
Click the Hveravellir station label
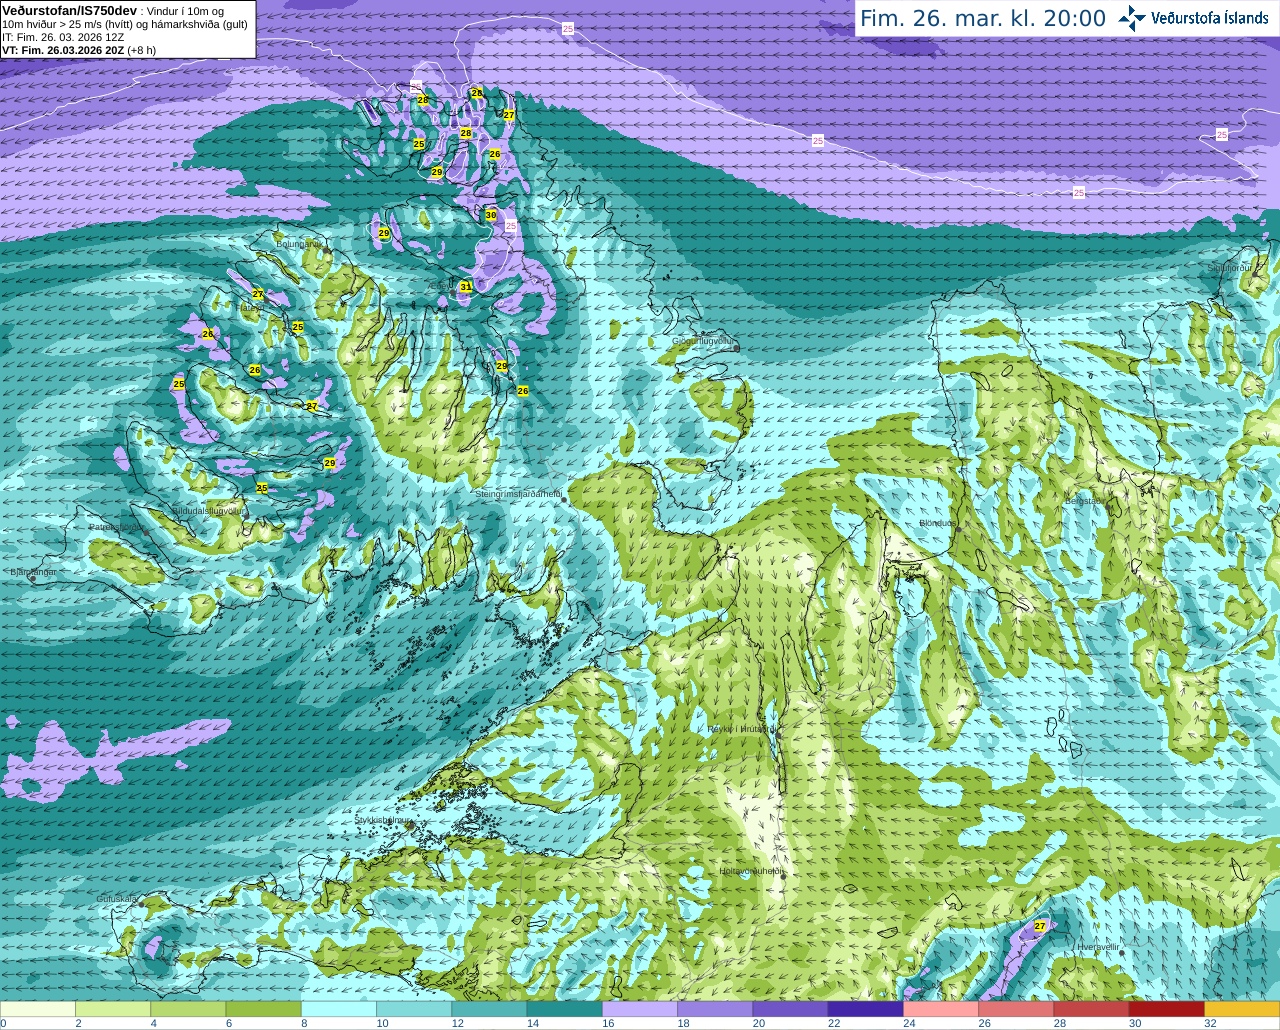[1098, 946]
